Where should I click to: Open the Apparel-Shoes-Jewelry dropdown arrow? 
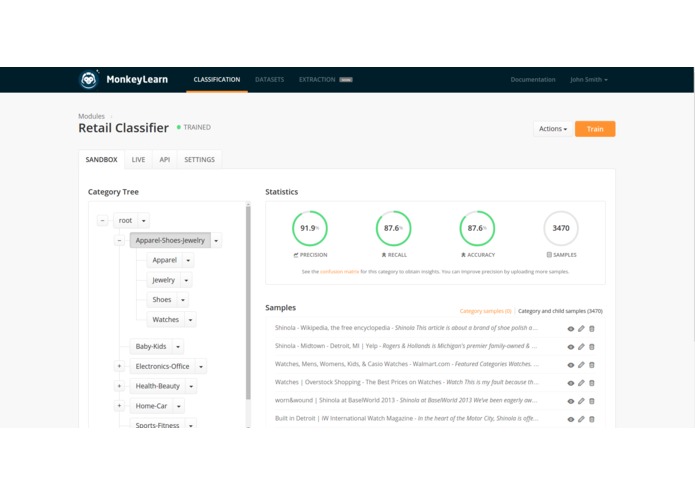(216, 241)
